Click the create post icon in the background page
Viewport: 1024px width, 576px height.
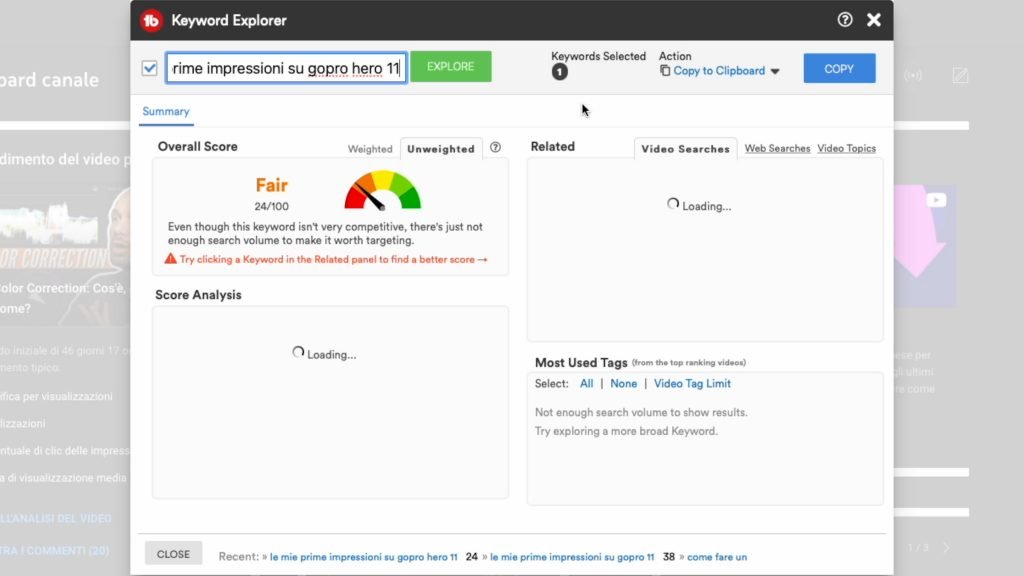(960, 75)
